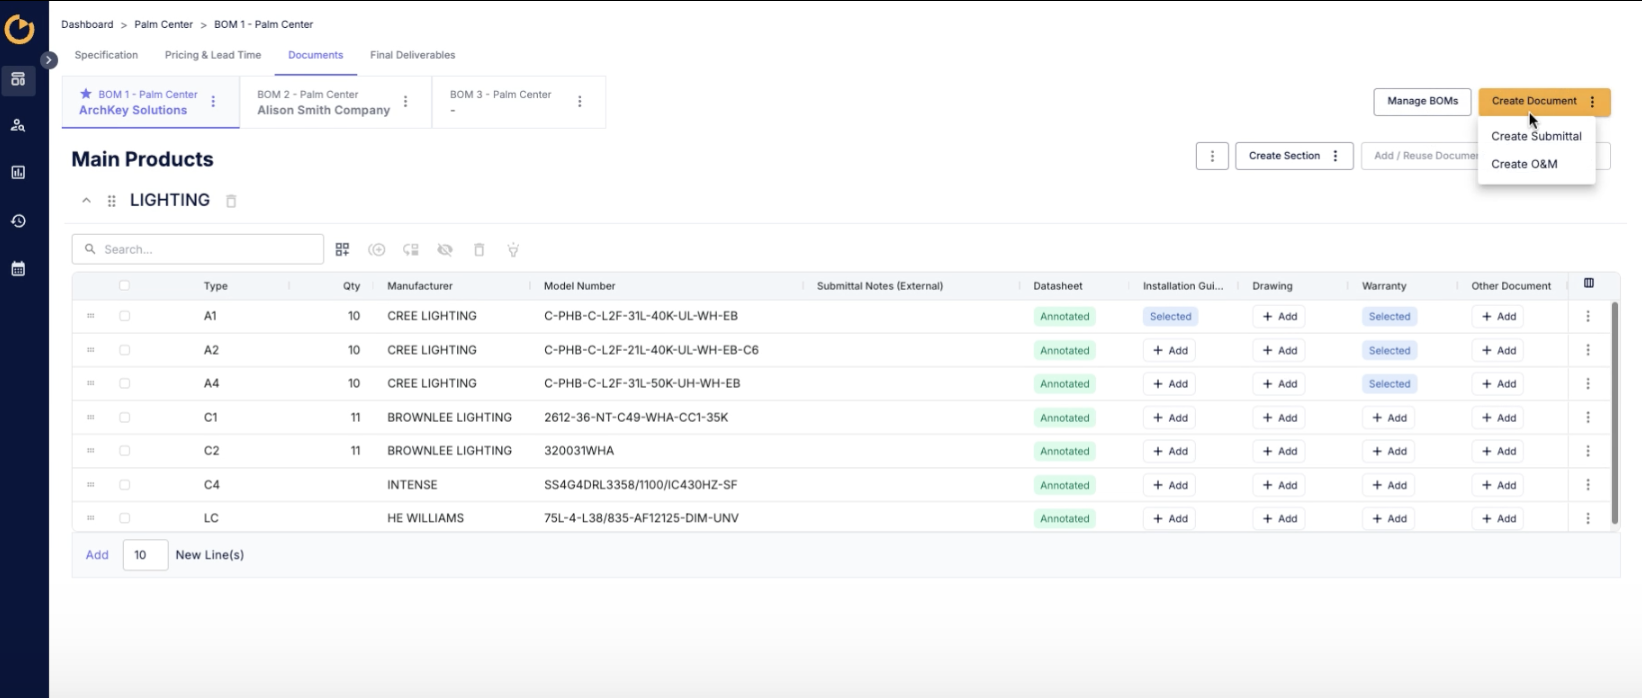
Task: Grab the LIGHTING section drag handle
Action: (x=111, y=201)
